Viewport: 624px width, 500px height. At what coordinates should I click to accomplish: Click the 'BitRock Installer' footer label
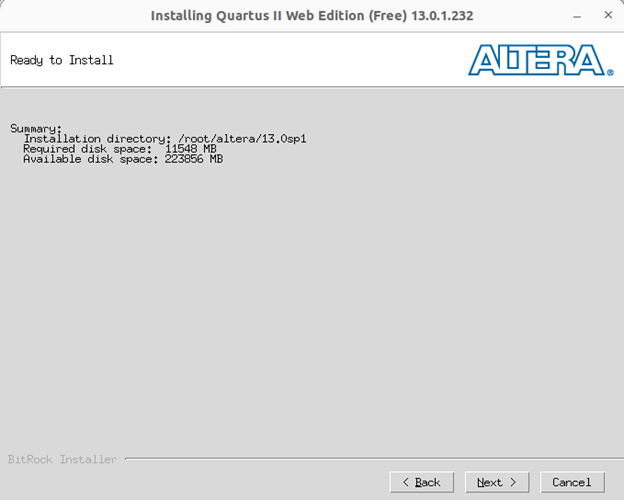point(62,459)
